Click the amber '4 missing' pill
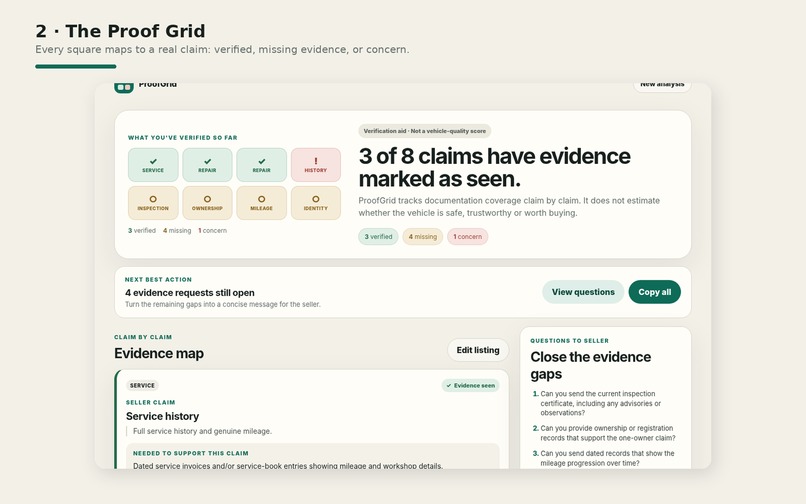Screen dimensions: 806x504 pos(423,237)
